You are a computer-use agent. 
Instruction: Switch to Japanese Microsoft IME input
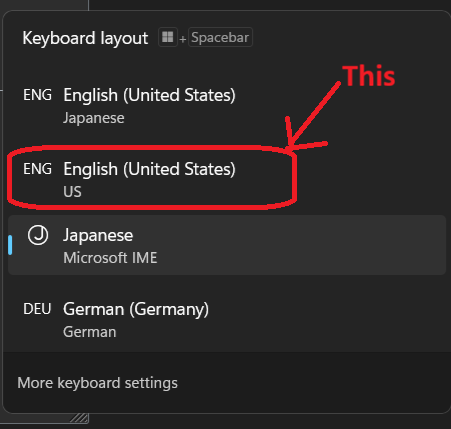(227, 245)
